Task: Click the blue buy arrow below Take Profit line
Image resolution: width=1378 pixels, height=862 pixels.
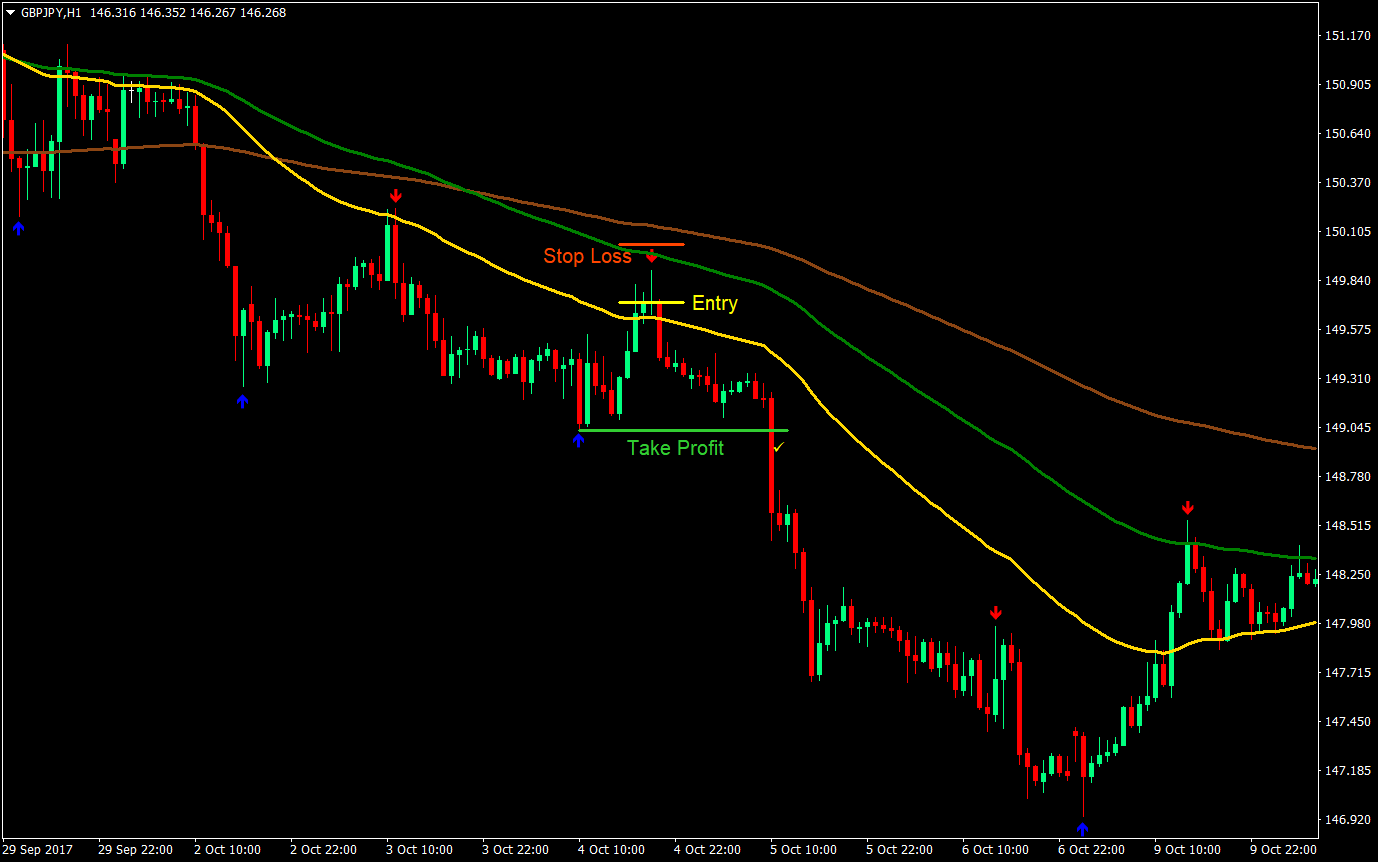Action: click(578, 438)
